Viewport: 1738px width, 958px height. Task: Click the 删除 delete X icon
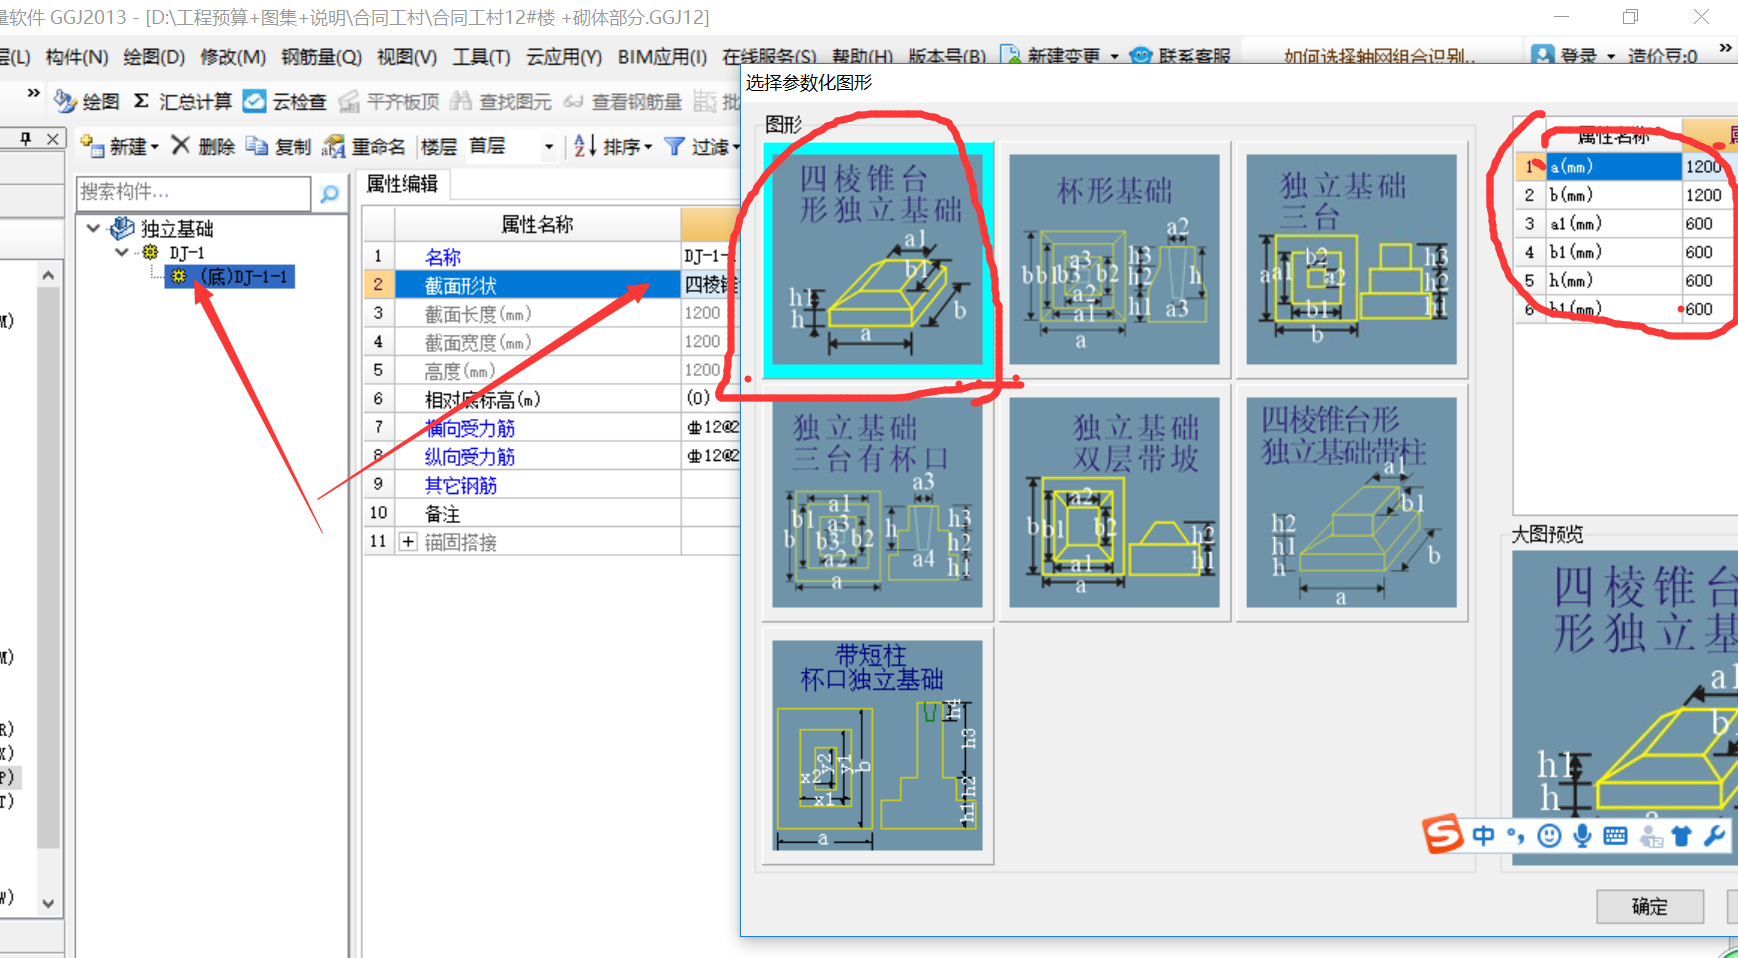click(180, 145)
